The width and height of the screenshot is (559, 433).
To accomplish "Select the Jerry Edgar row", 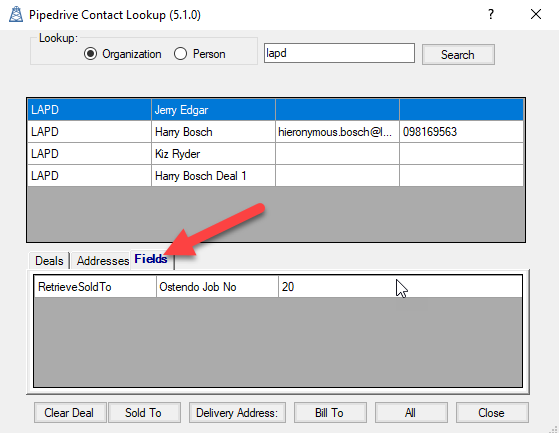I will pos(275,110).
